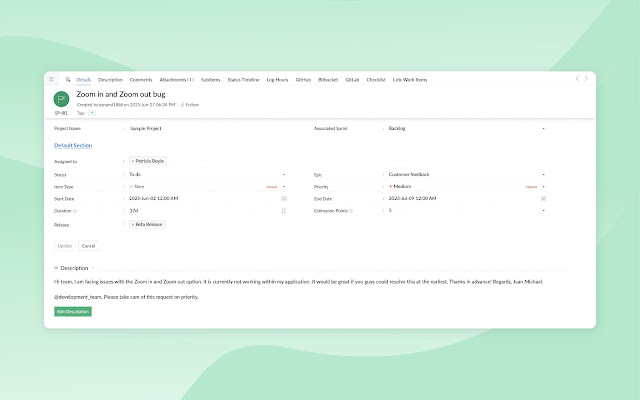640x400 pixels.
Task: Go to previous work item arrow
Action: [x=577, y=78]
